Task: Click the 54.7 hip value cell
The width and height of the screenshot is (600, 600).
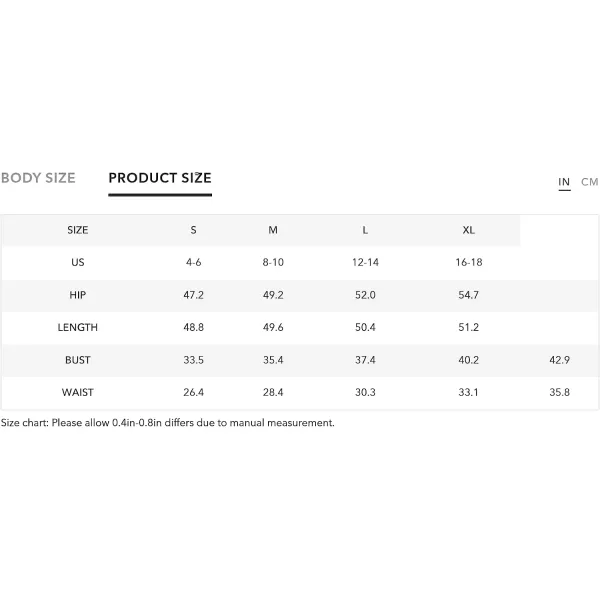Action: coord(468,295)
